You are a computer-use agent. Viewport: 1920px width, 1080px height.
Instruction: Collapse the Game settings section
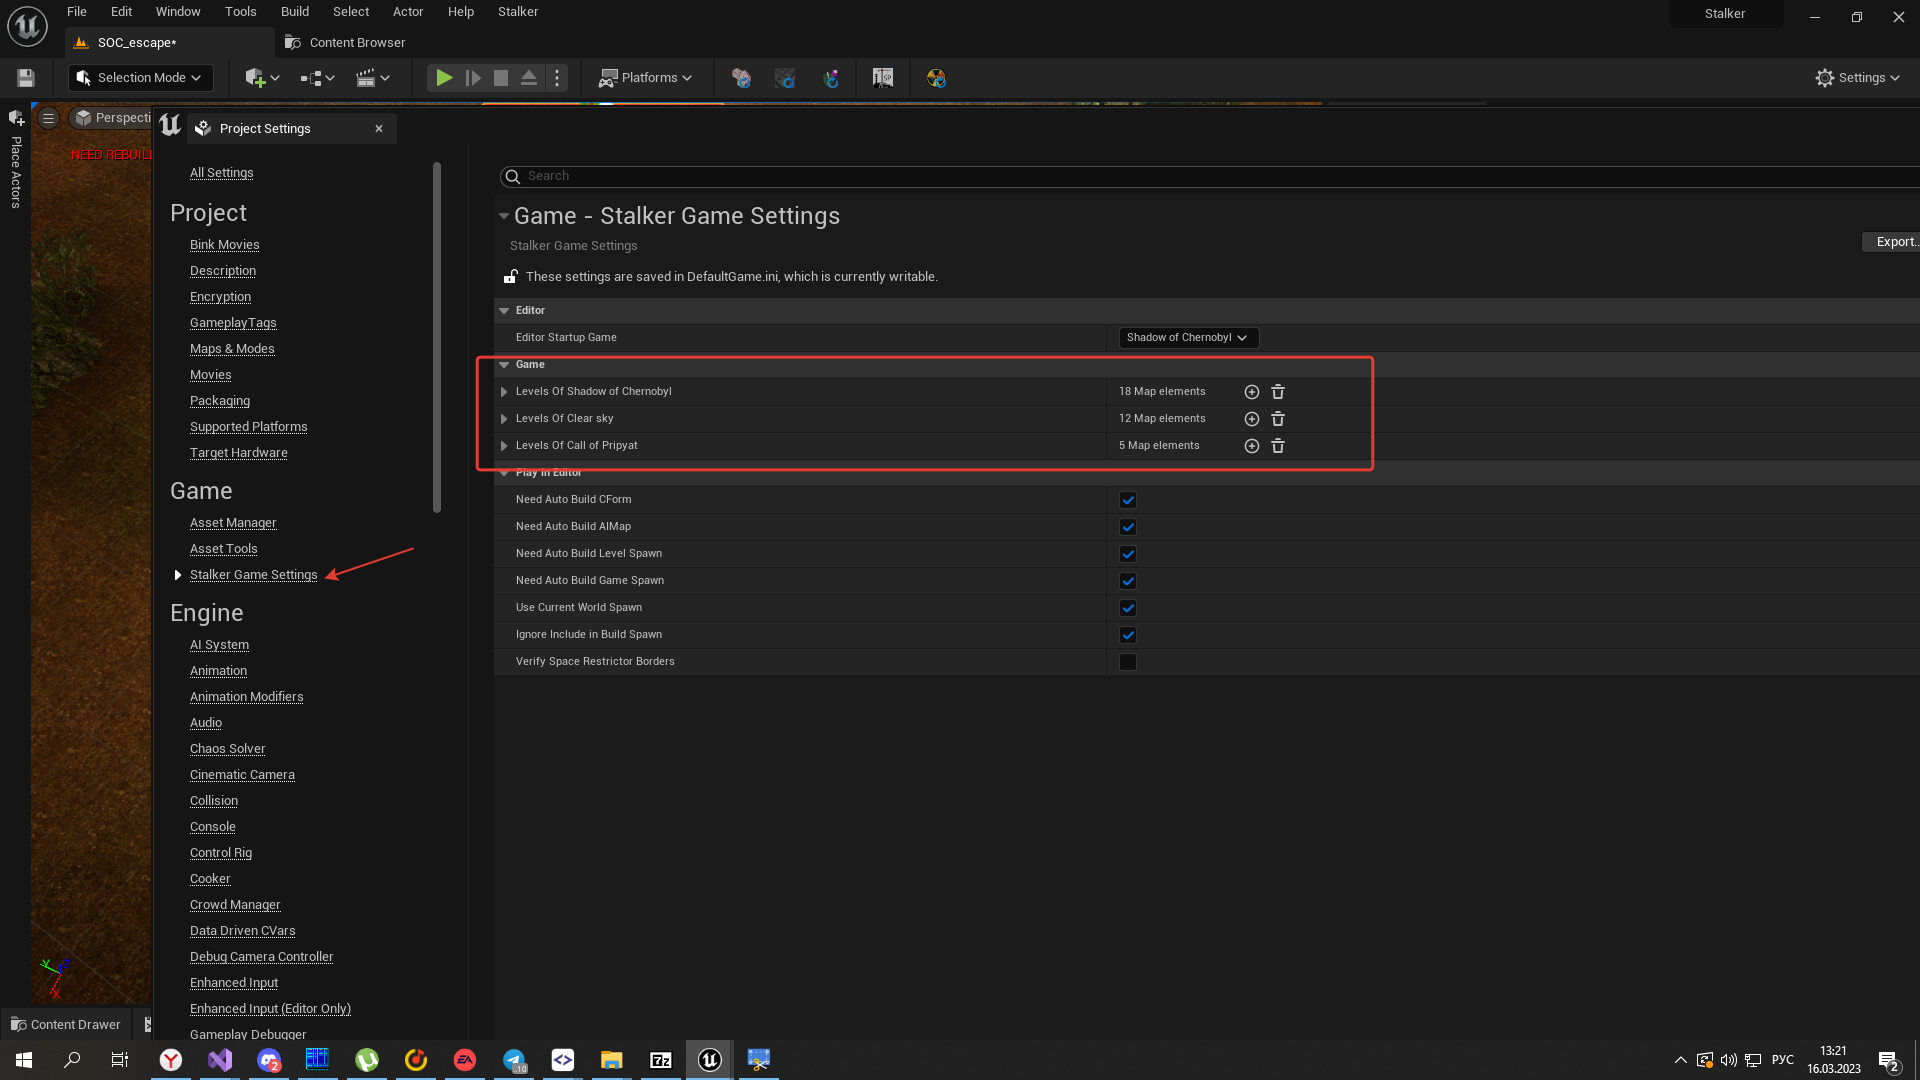pyautogui.click(x=504, y=365)
